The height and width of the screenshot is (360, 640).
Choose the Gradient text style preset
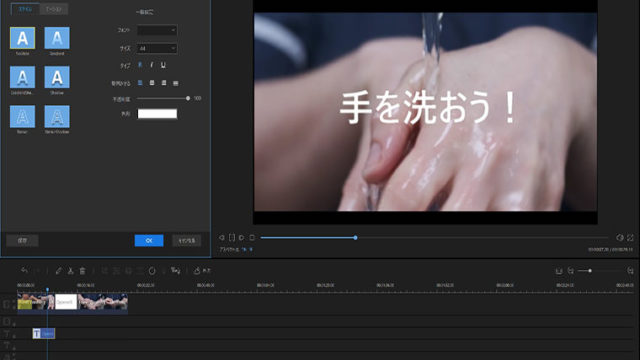[57, 38]
